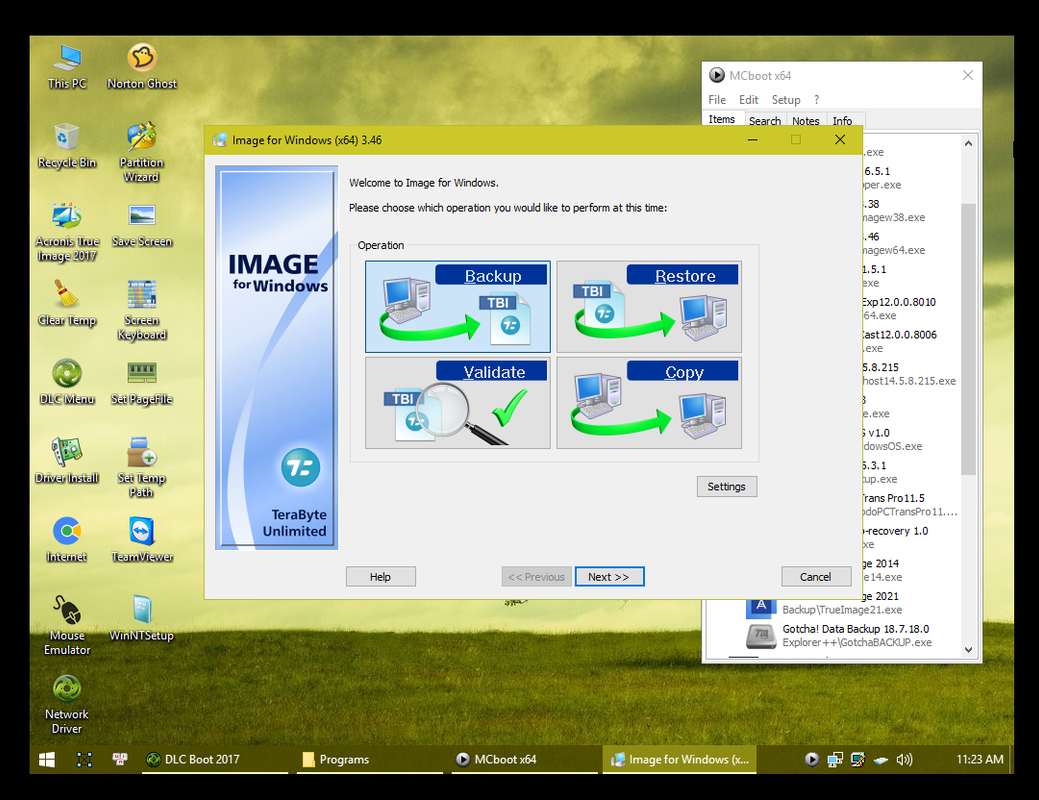Open MCboot File menu
This screenshot has width=1039, height=800.
(717, 100)
